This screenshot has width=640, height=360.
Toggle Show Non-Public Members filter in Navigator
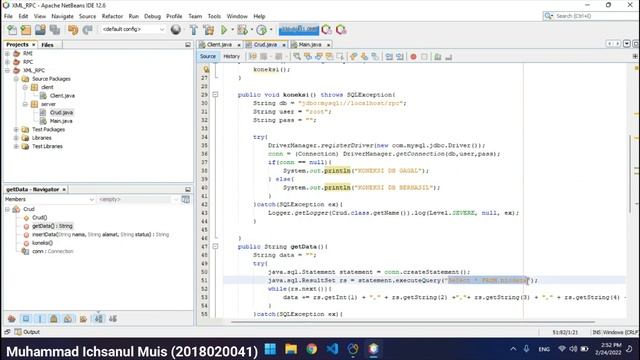point(53,319)
